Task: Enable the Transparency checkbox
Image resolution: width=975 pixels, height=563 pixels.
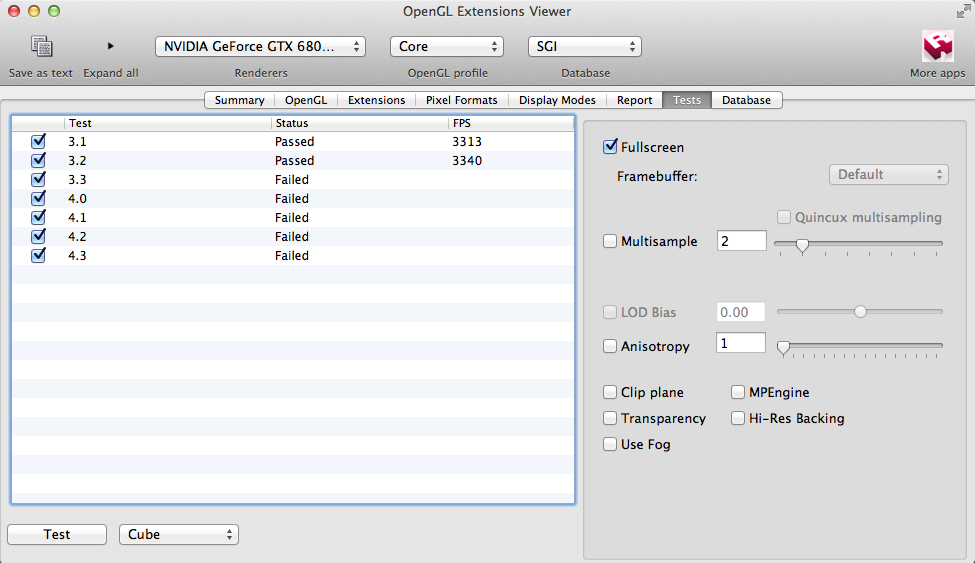Action: tap(610, 419)
